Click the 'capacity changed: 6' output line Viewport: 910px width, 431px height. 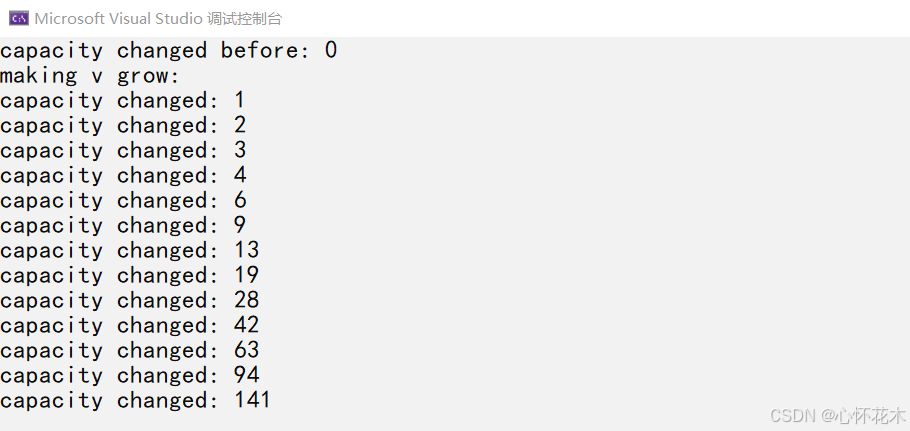[123, 201]
